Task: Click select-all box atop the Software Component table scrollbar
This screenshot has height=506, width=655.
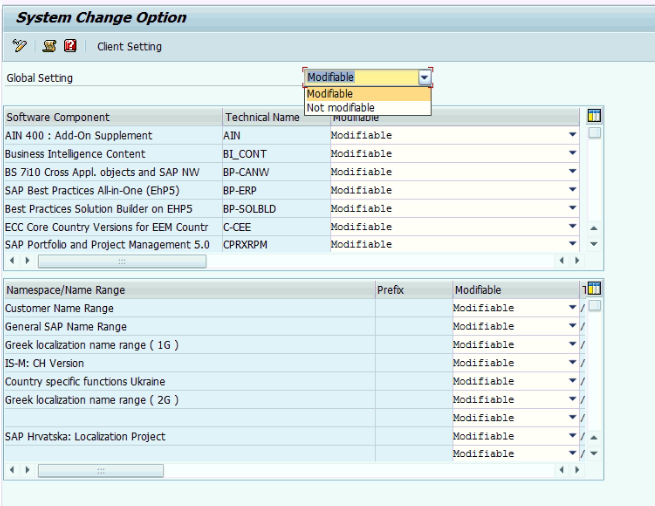Action: click(x=594, y=133)
